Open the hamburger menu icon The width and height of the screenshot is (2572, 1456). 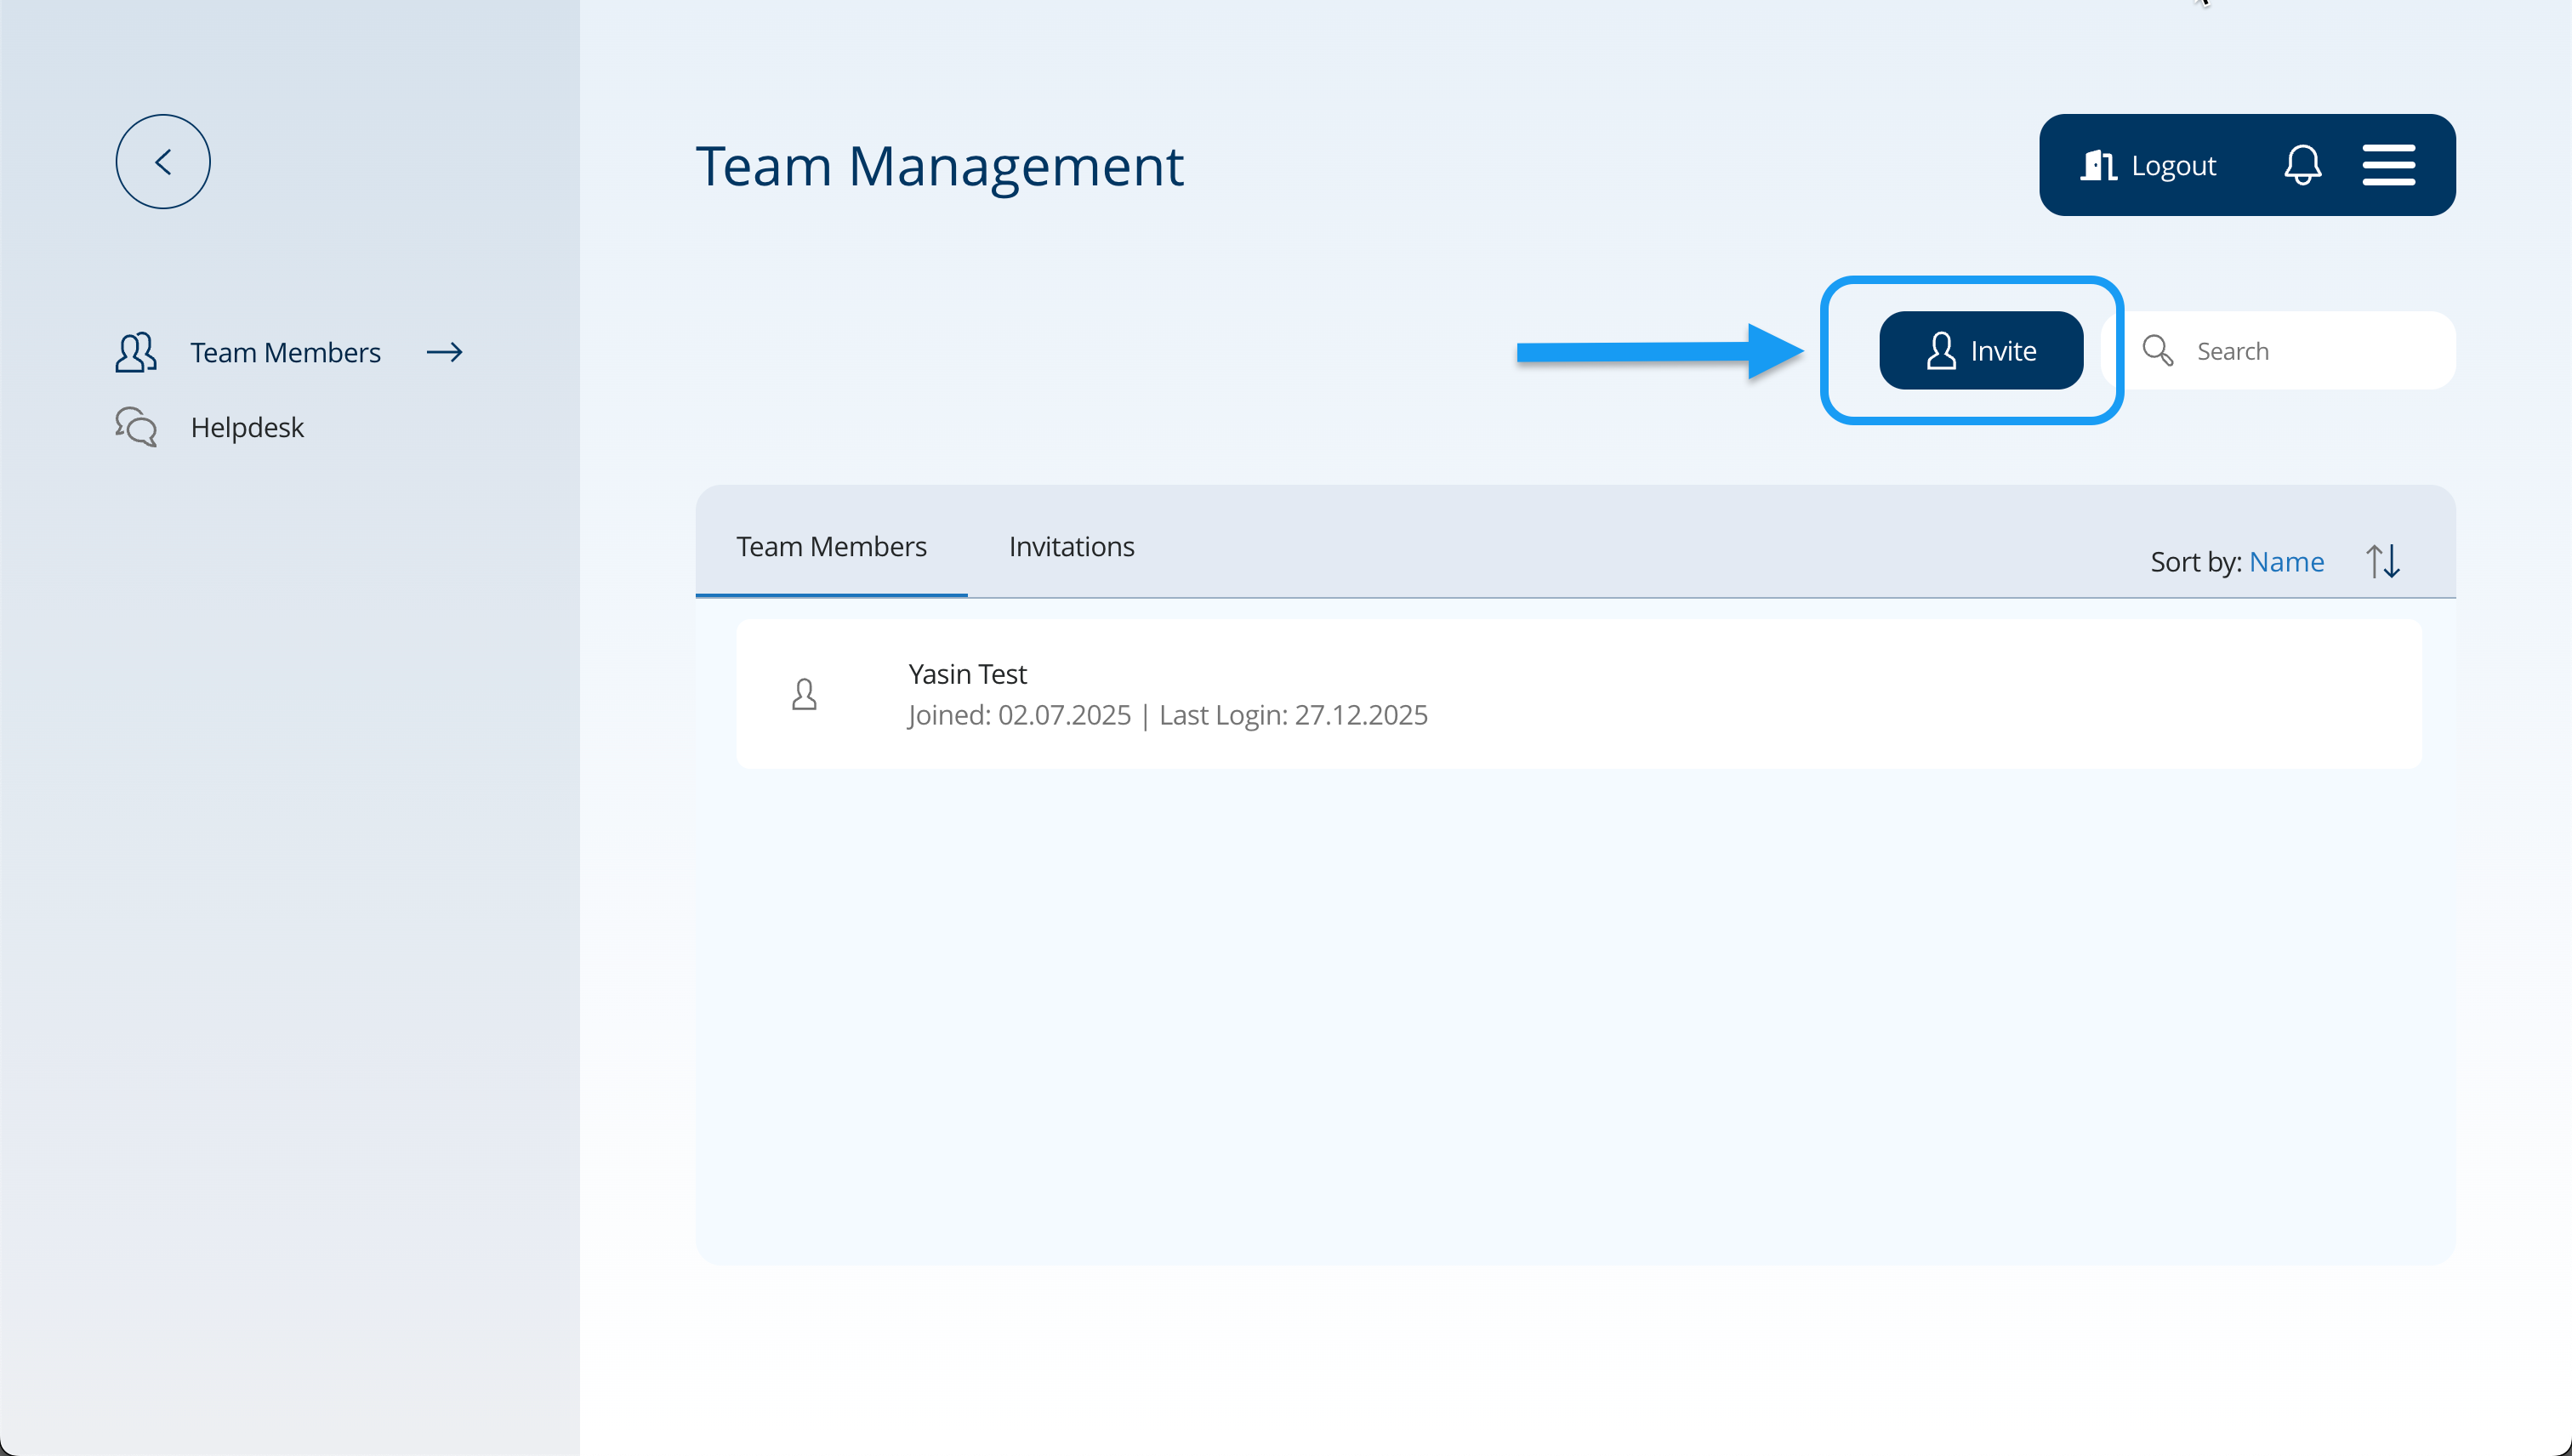pos(2388,165)
